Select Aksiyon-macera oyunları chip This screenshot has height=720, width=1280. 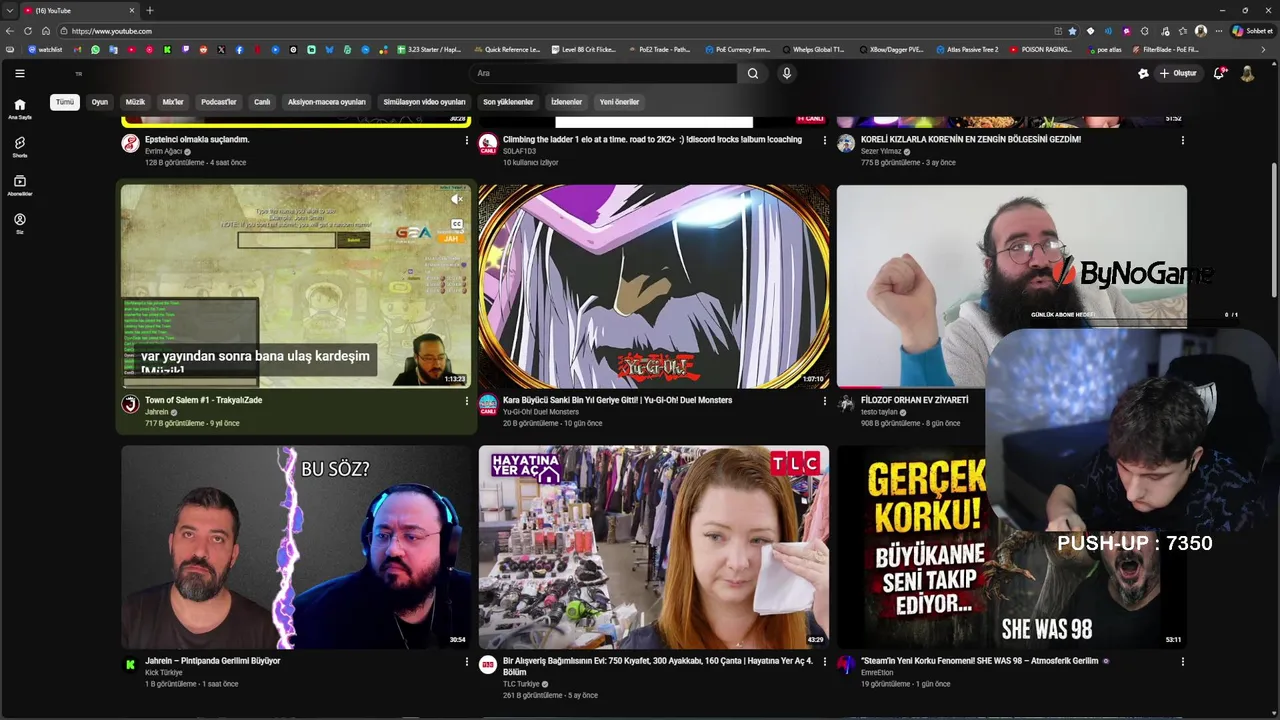click(x=327, y=102)
